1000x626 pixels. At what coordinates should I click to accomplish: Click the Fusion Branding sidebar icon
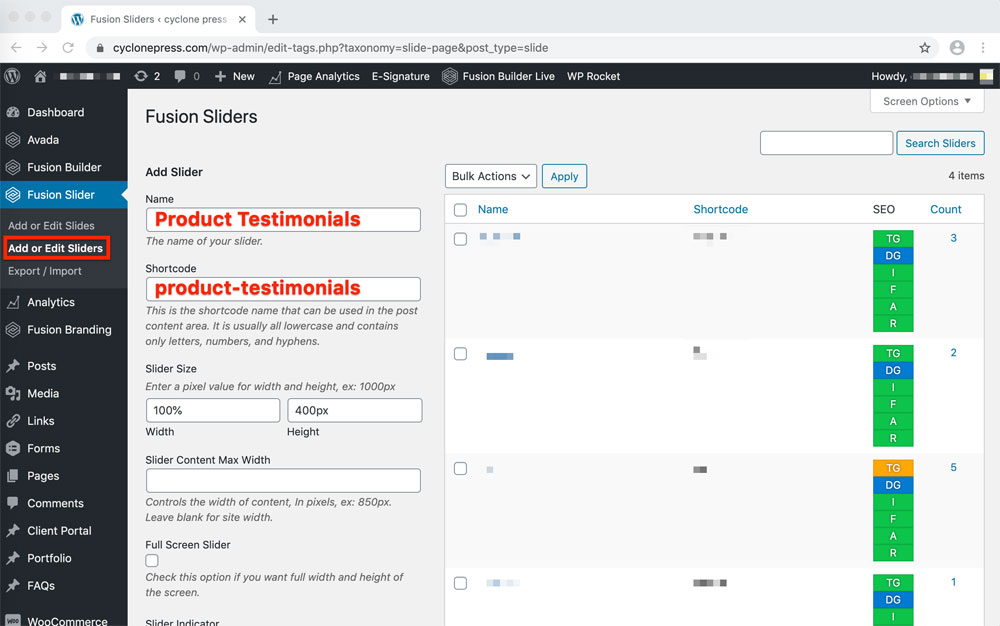tap(13, 330)
